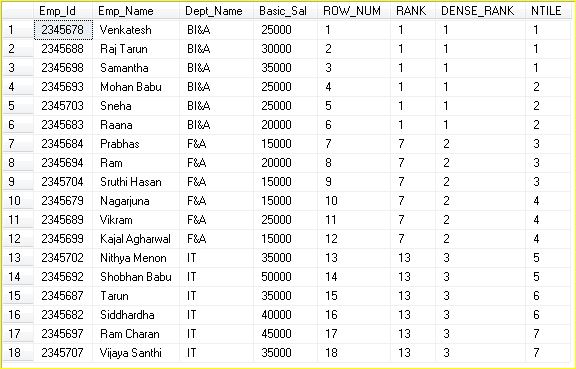The width and height of the screenshot is (576, 369).
Task: Select the ROW_NUM column header
Action: [354, 11]
